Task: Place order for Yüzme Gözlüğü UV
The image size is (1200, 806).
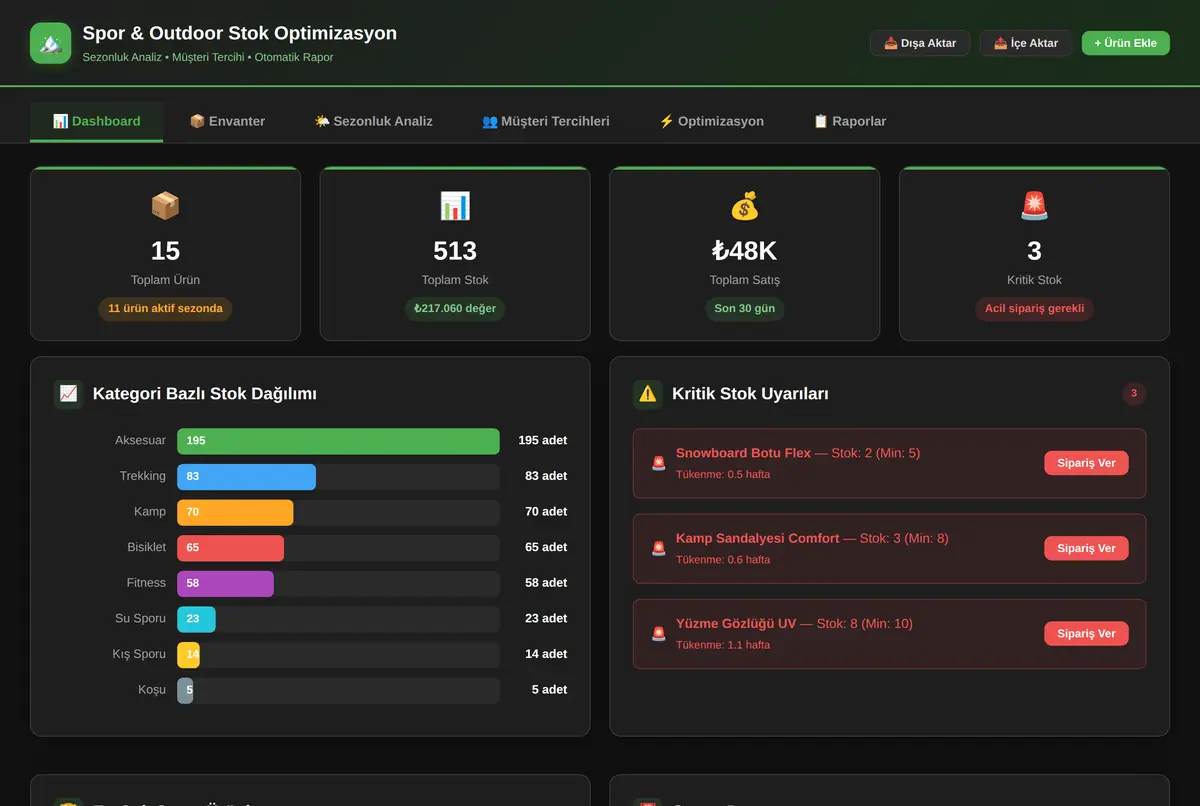Action: pyautogui.click(x=1087, y=633)
